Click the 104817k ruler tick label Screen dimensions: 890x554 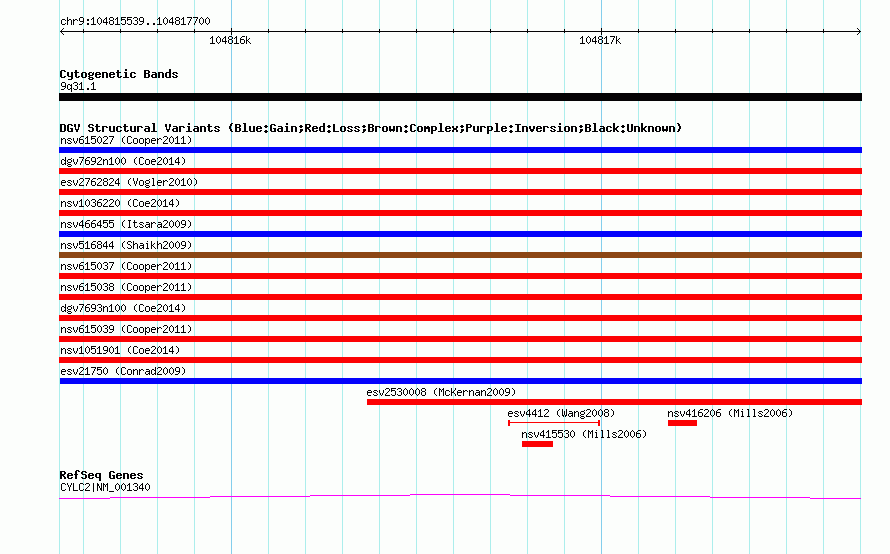coord(600,40)
